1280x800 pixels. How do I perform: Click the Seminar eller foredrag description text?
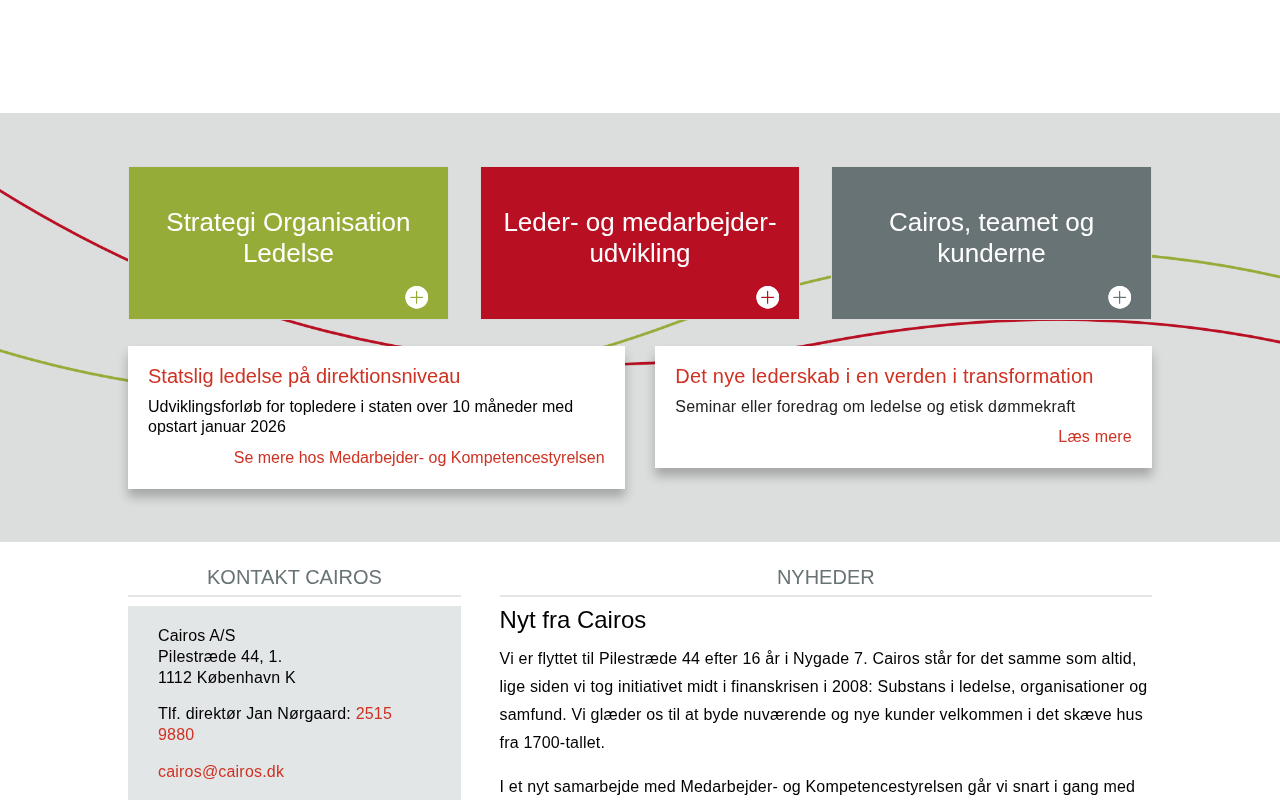coord(875,406)
